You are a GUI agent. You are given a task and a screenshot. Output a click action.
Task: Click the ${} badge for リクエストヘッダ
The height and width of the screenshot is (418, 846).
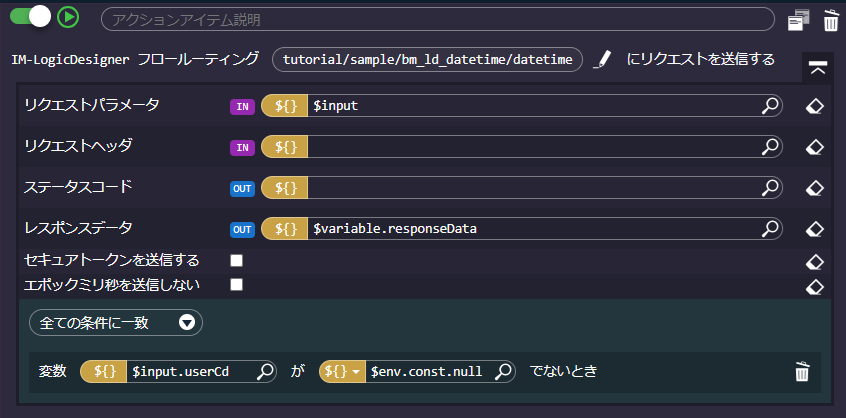[285, 146]
